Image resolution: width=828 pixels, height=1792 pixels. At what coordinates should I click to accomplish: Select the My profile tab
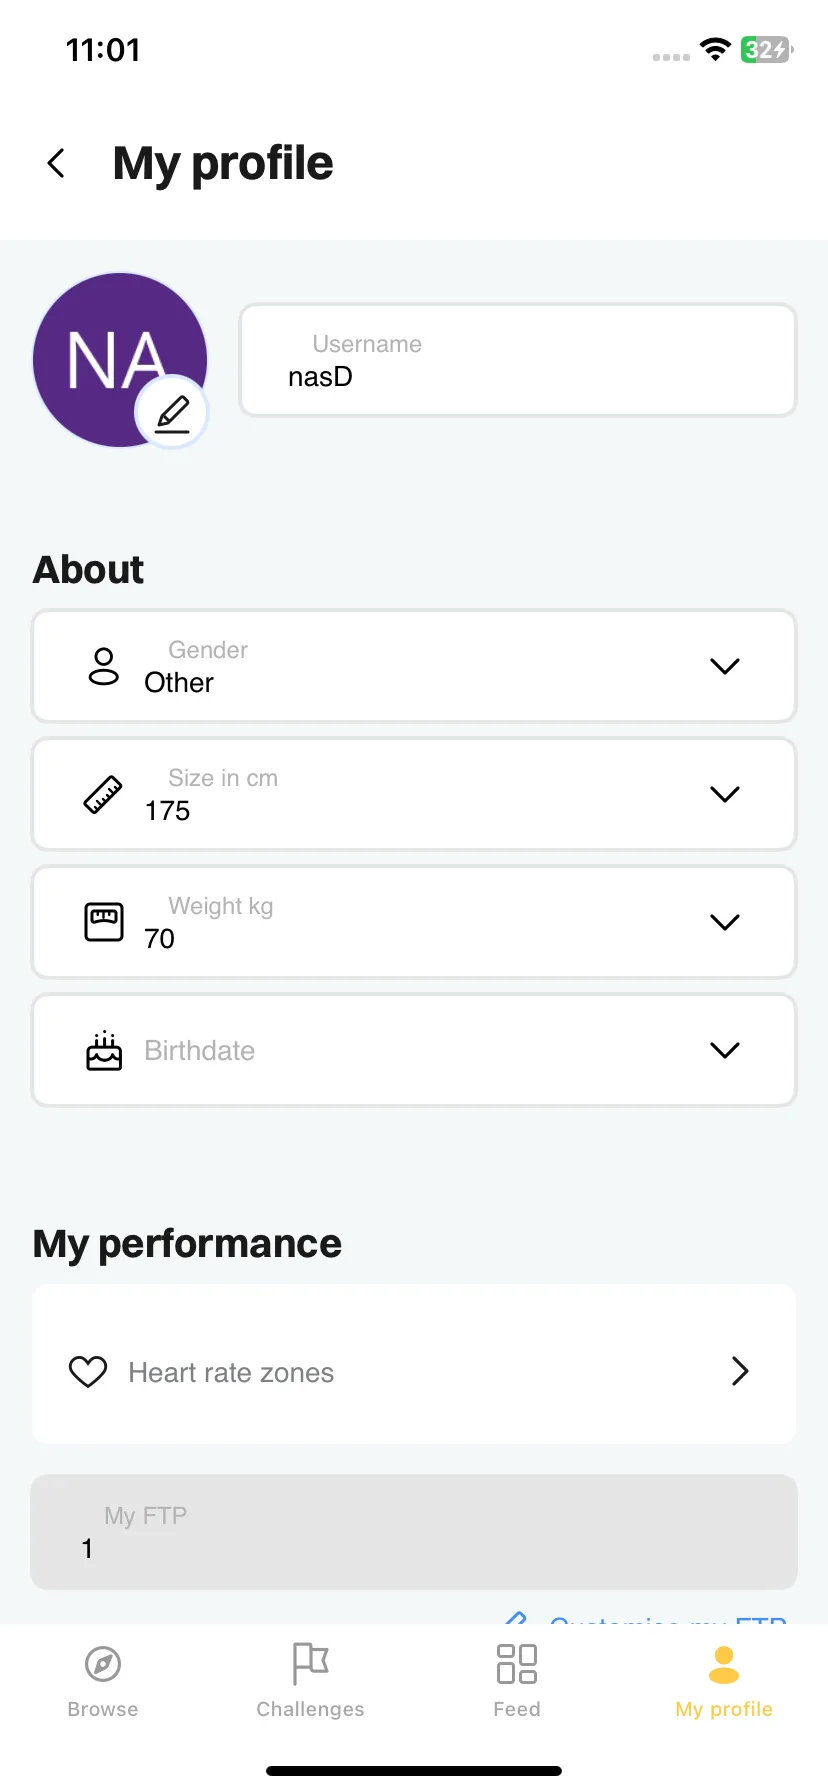724,1680
